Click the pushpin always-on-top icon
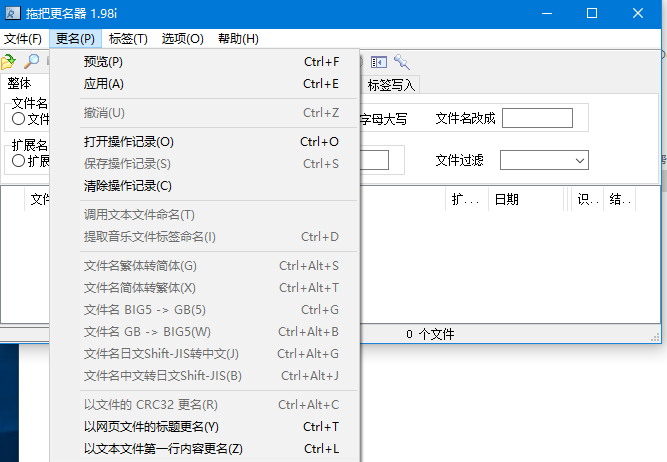 coord(402,62)
